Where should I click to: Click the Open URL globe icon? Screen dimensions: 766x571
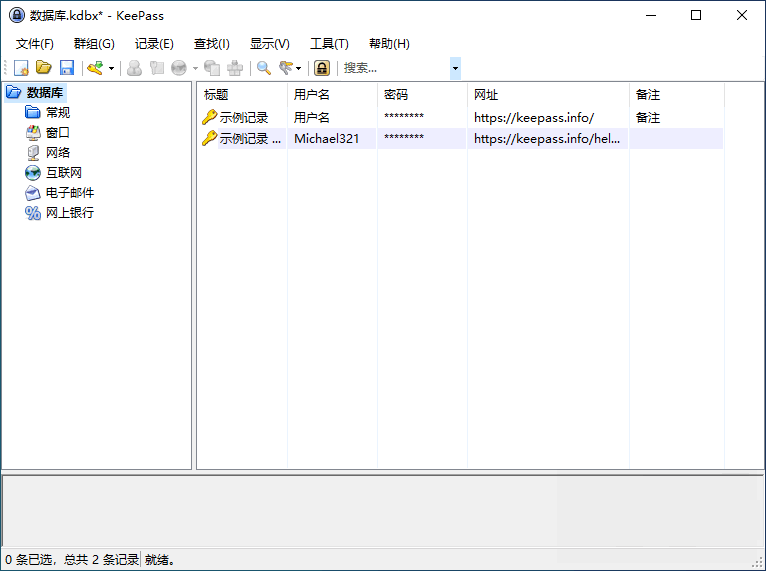[179, 68]
